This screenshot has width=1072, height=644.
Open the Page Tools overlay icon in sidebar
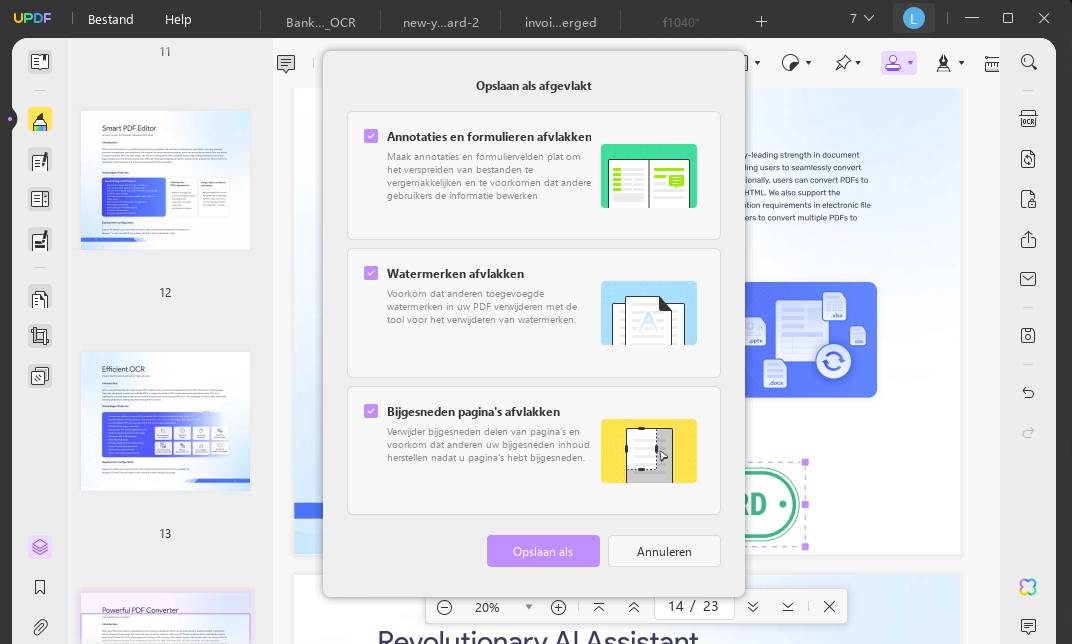[x=40, y=376]
